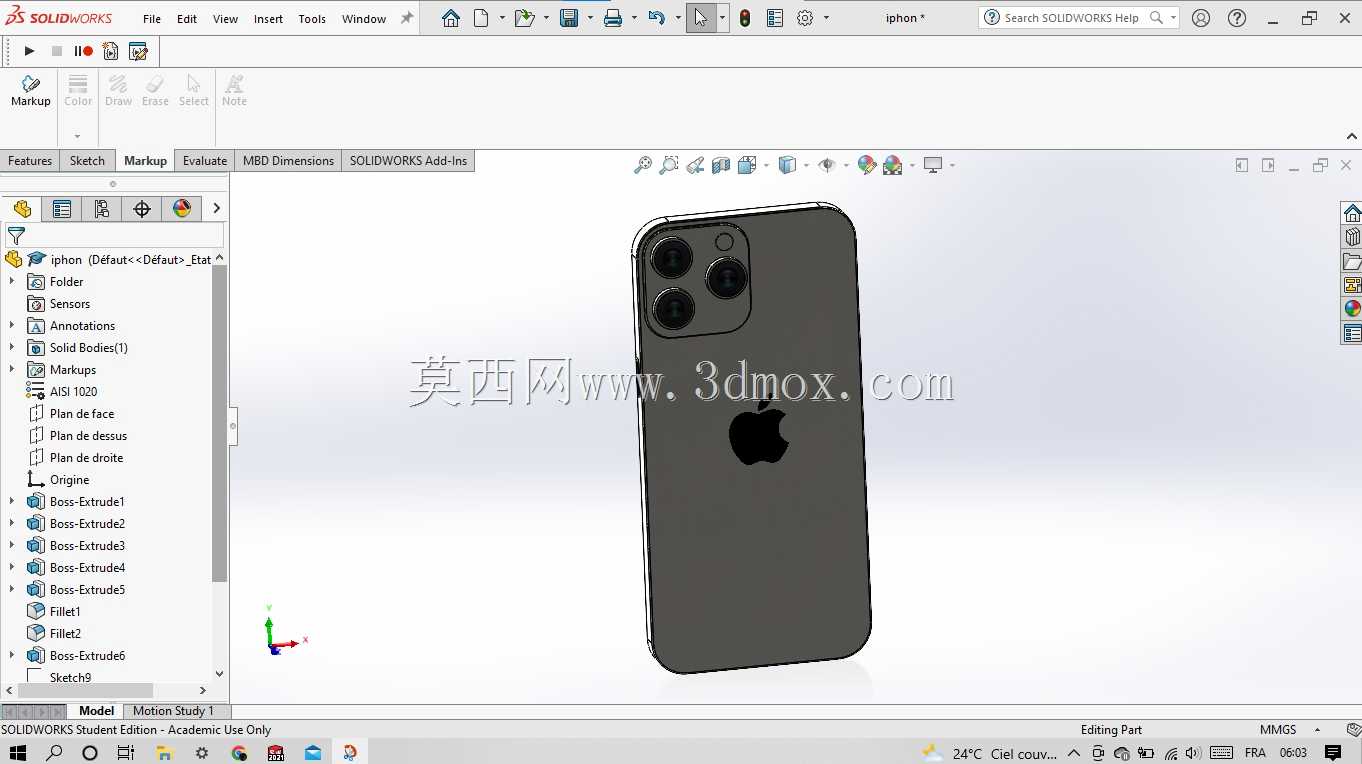Switch to the SOLIDWORKS Add-Ins tab

408,161
